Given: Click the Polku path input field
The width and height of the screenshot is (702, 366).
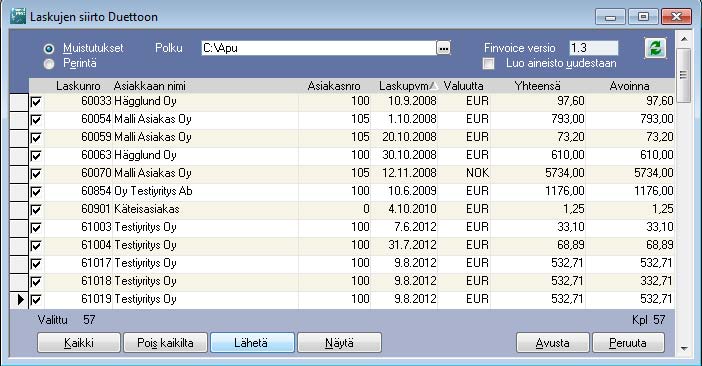Looking at the screenshot, I should 319,48.
